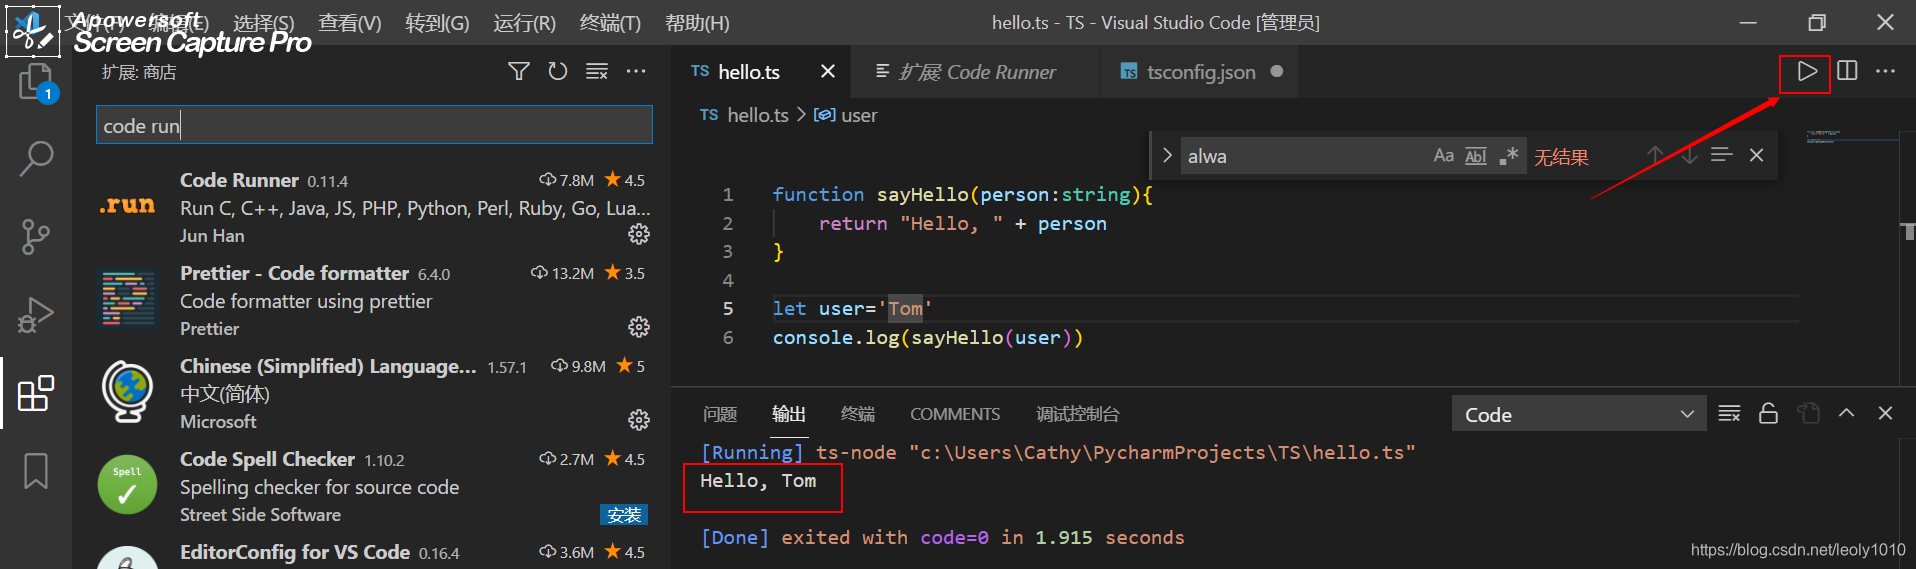
Task: Open the Explorer view in activity bar
Action: pos(36,82)
